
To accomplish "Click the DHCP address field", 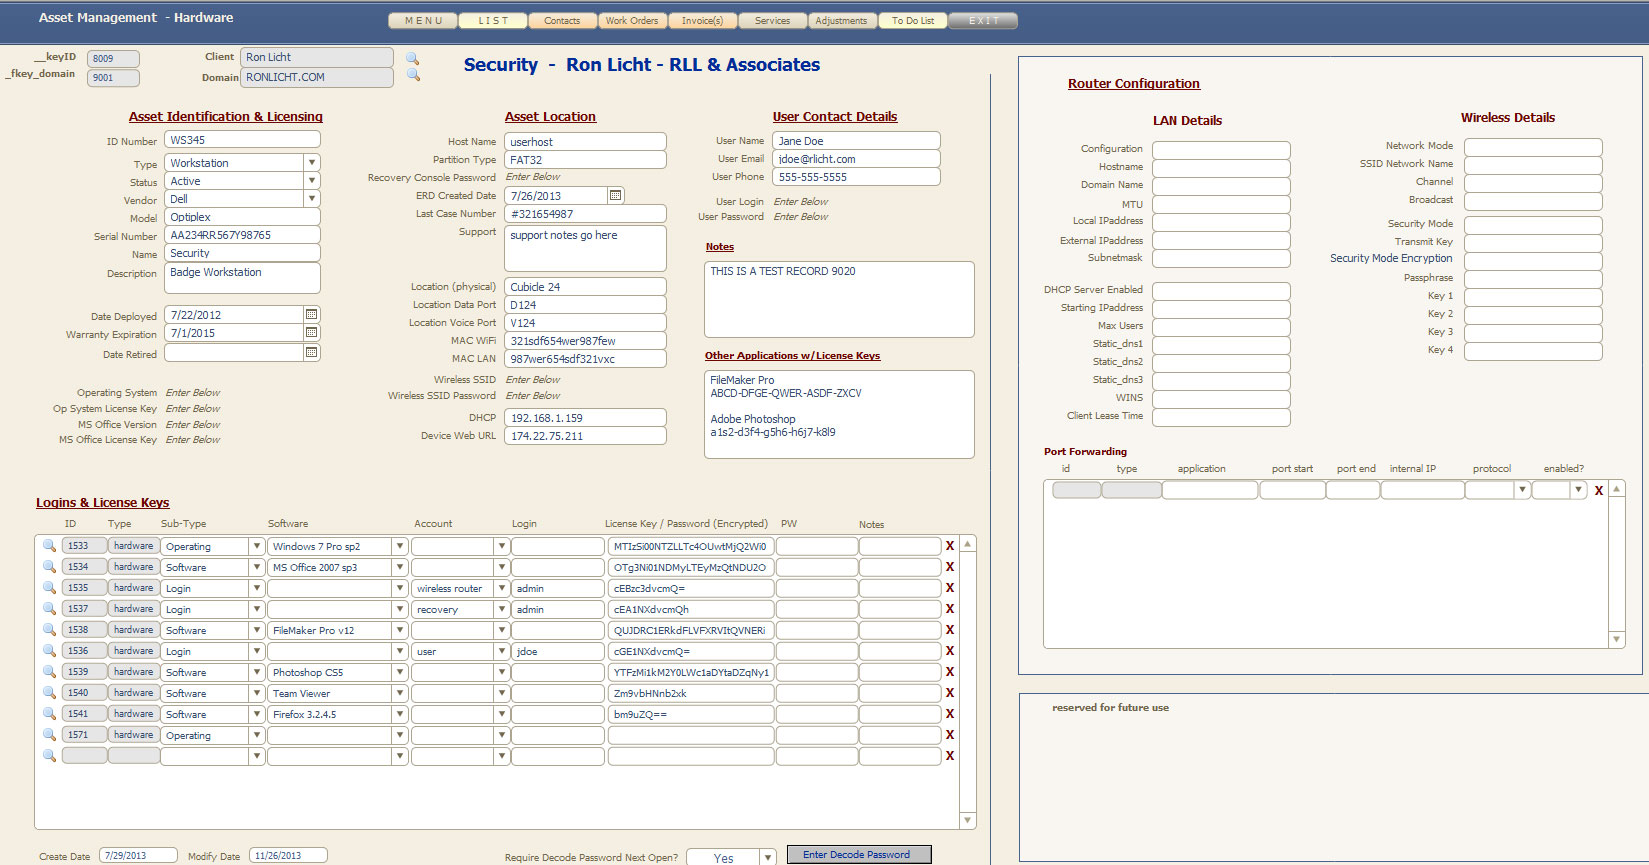I will click(x=585, y=418).
